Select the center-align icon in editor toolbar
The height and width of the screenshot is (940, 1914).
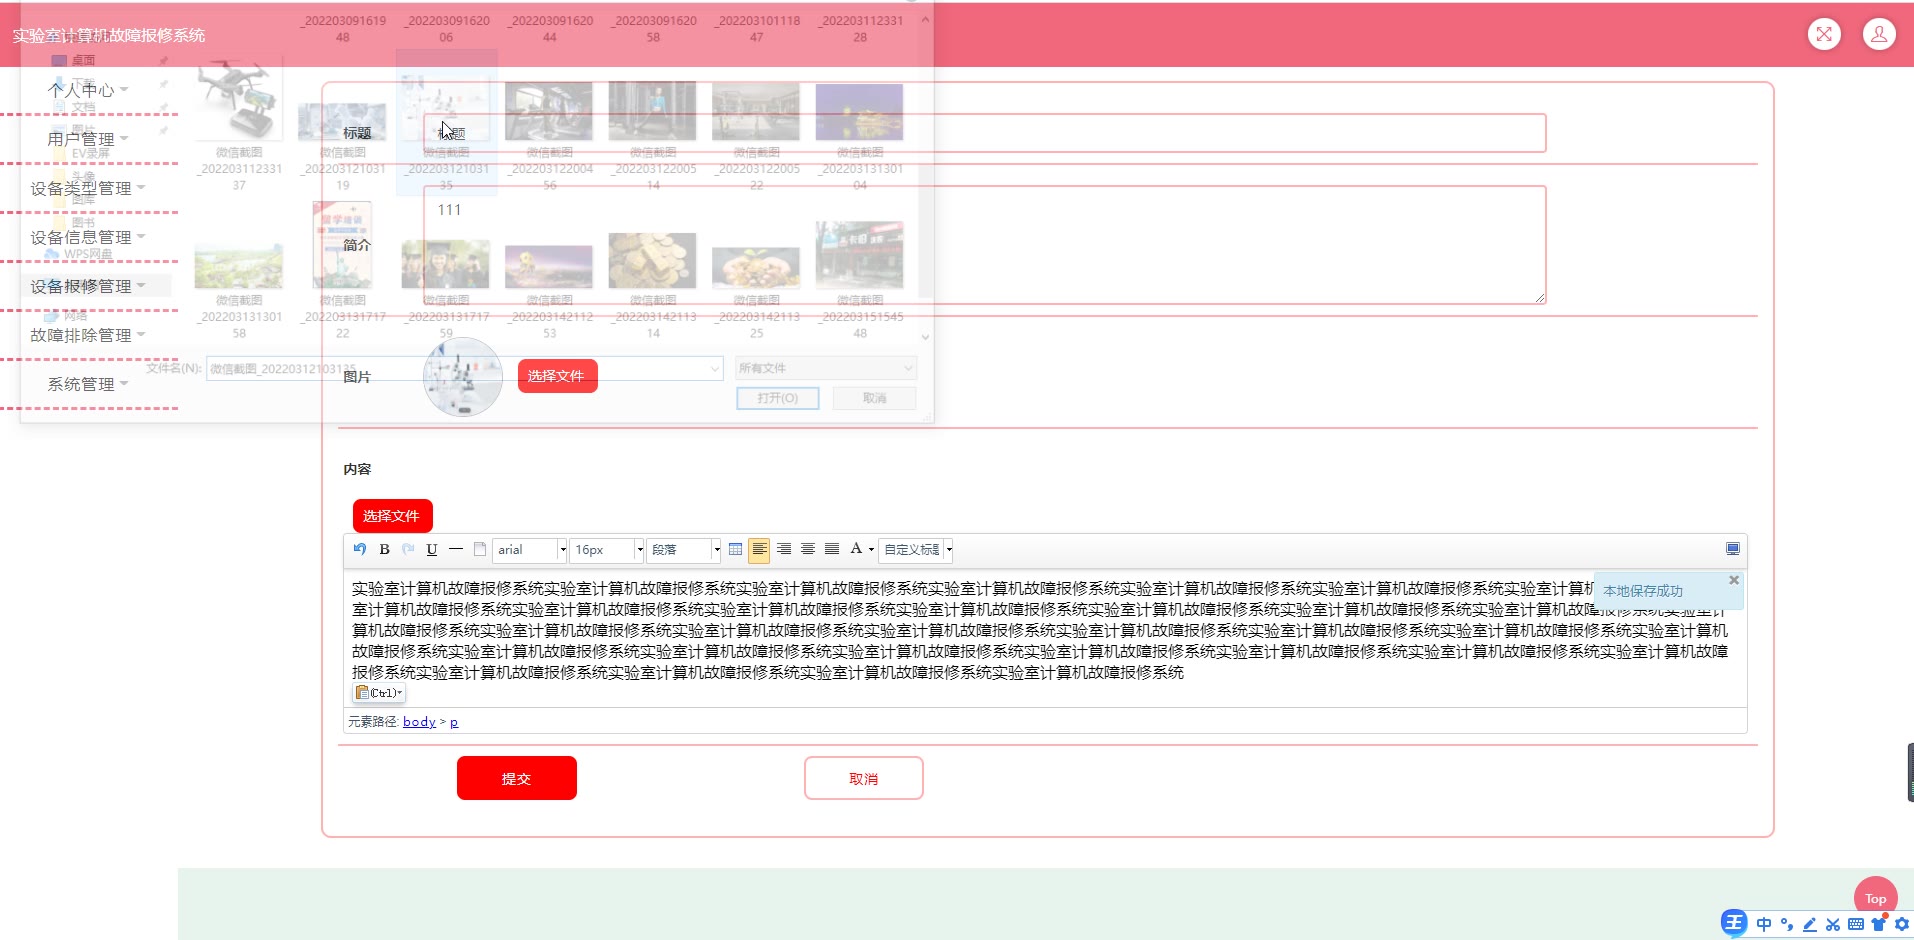coord(808,549)
